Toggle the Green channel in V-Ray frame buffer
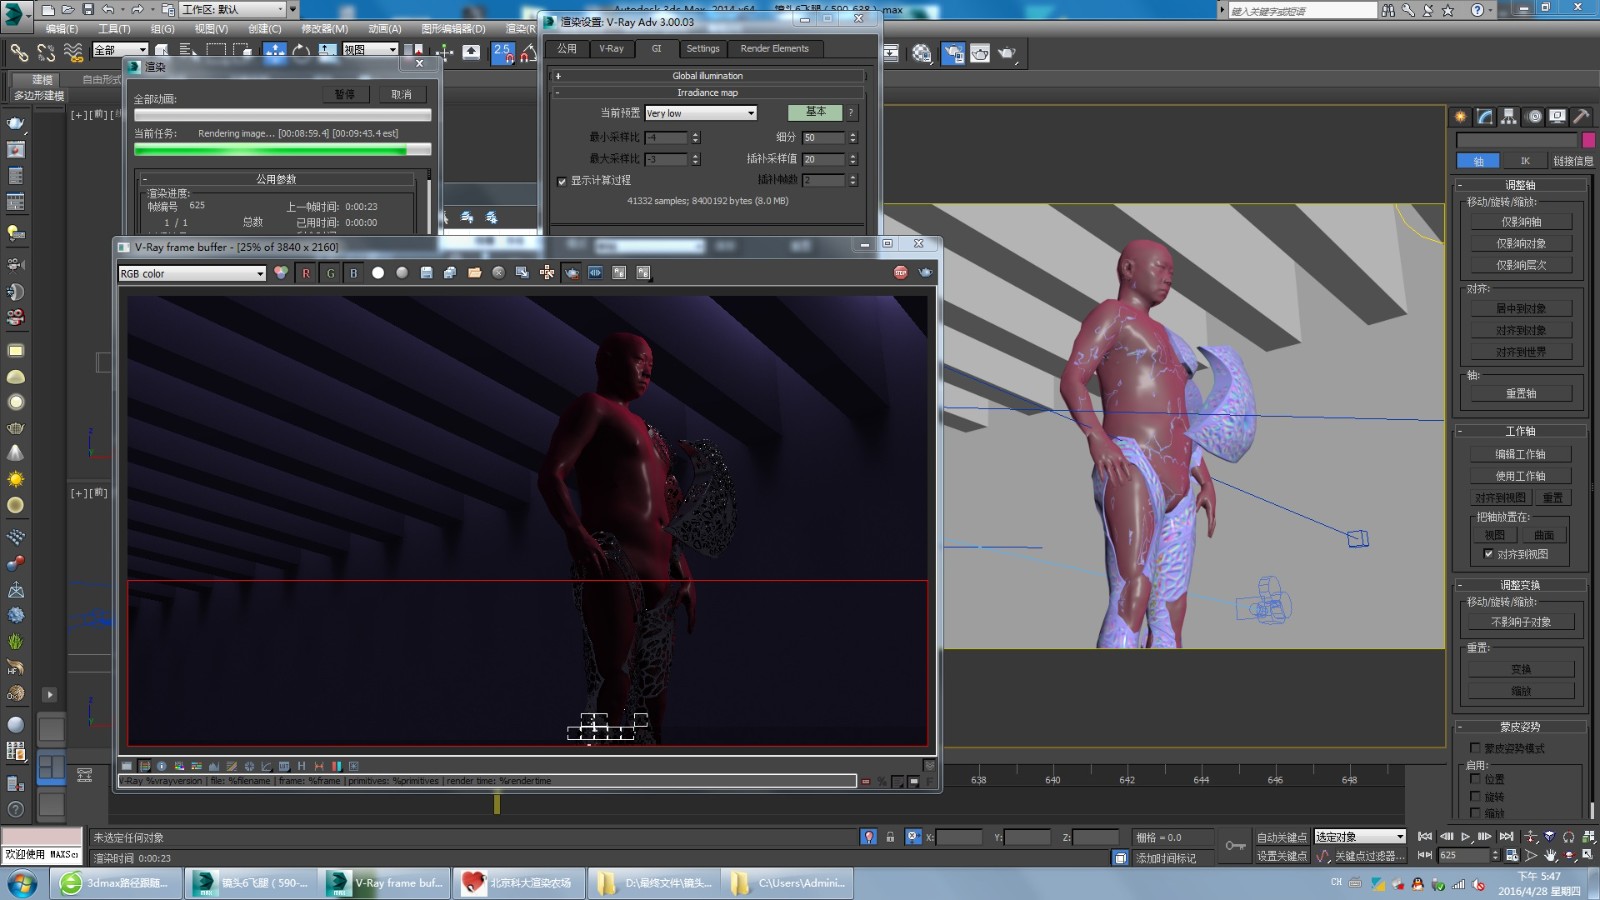This screenshot has height=900, width=1600. [x=330, y=273]
